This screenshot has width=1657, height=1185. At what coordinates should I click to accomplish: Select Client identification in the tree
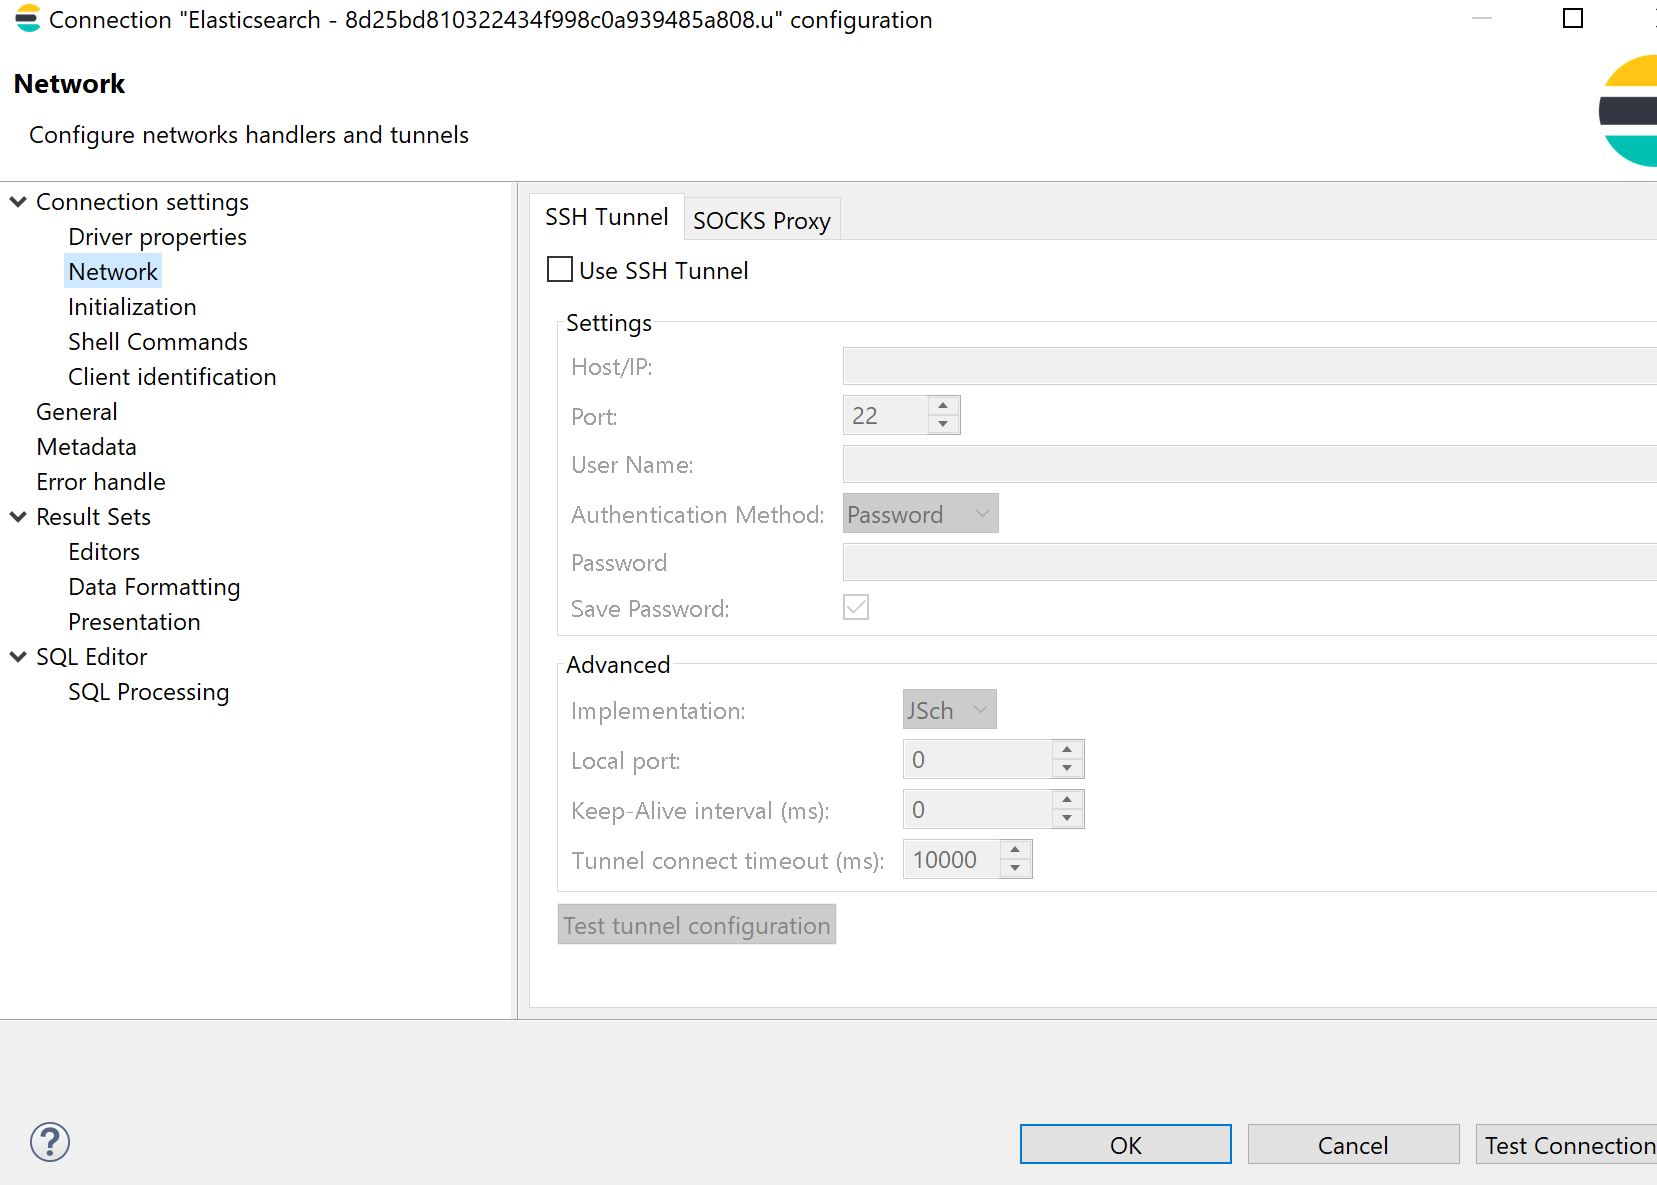tap(172, 377)
